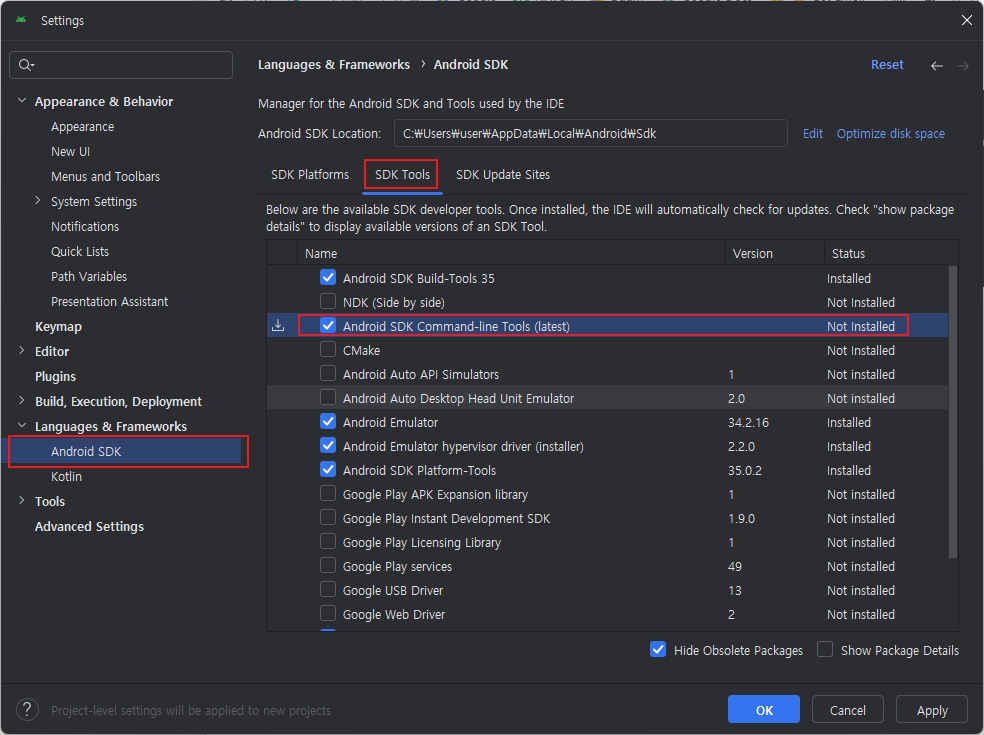Check the Google Web Driver checkbox

coord(328,613)
